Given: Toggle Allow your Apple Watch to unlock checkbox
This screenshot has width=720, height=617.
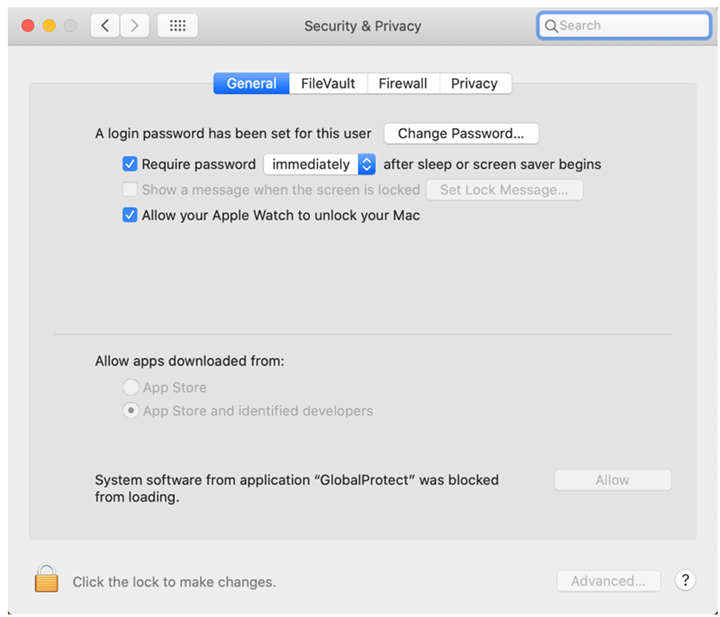Looking at the screenshot, I should [x=130, y=215].
